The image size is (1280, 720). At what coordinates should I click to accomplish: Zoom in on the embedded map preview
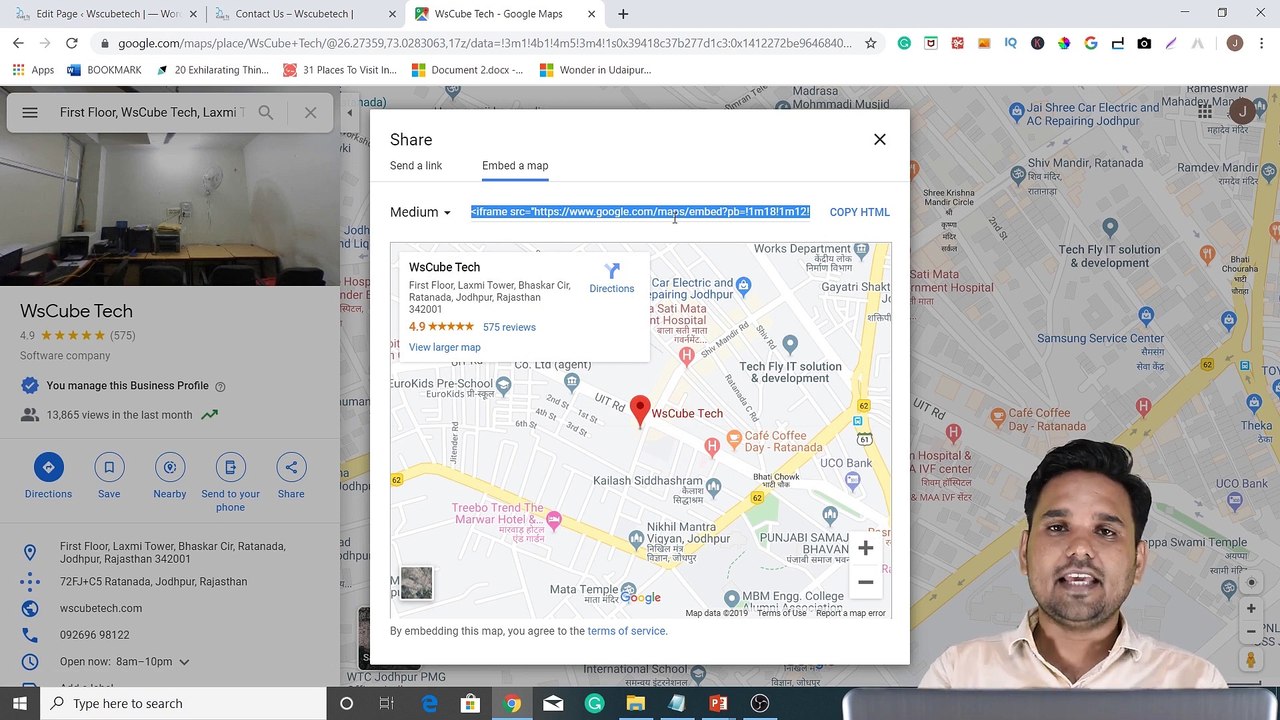866,548
